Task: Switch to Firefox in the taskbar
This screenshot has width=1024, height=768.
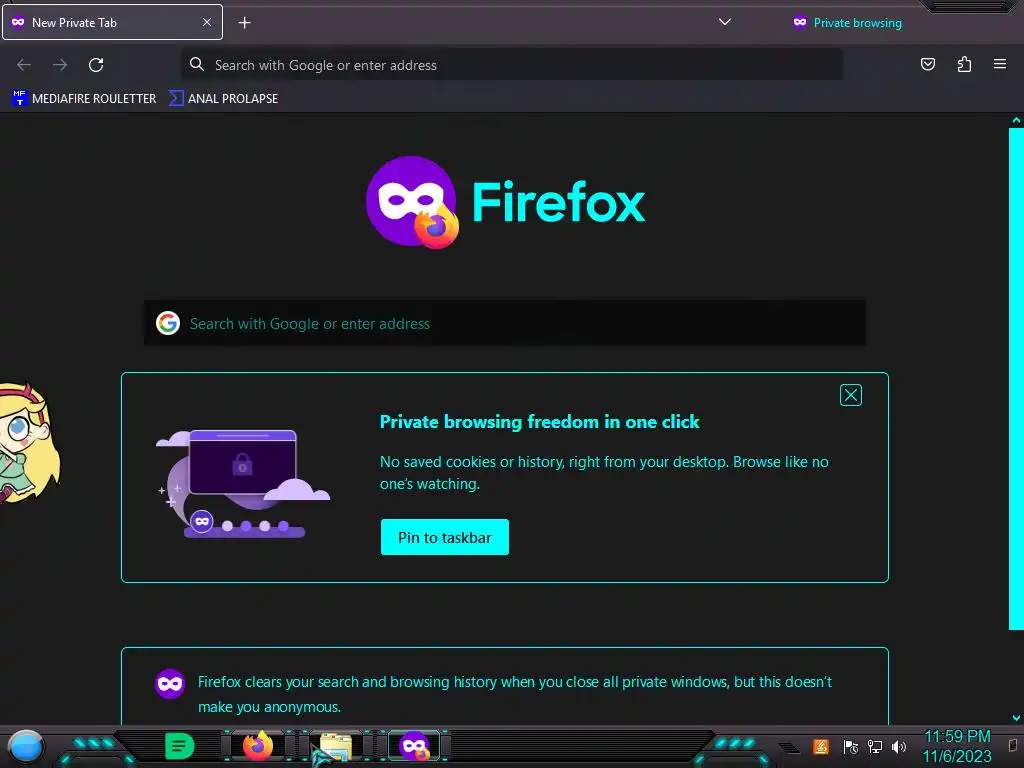Action: click(x=258, y=746)
